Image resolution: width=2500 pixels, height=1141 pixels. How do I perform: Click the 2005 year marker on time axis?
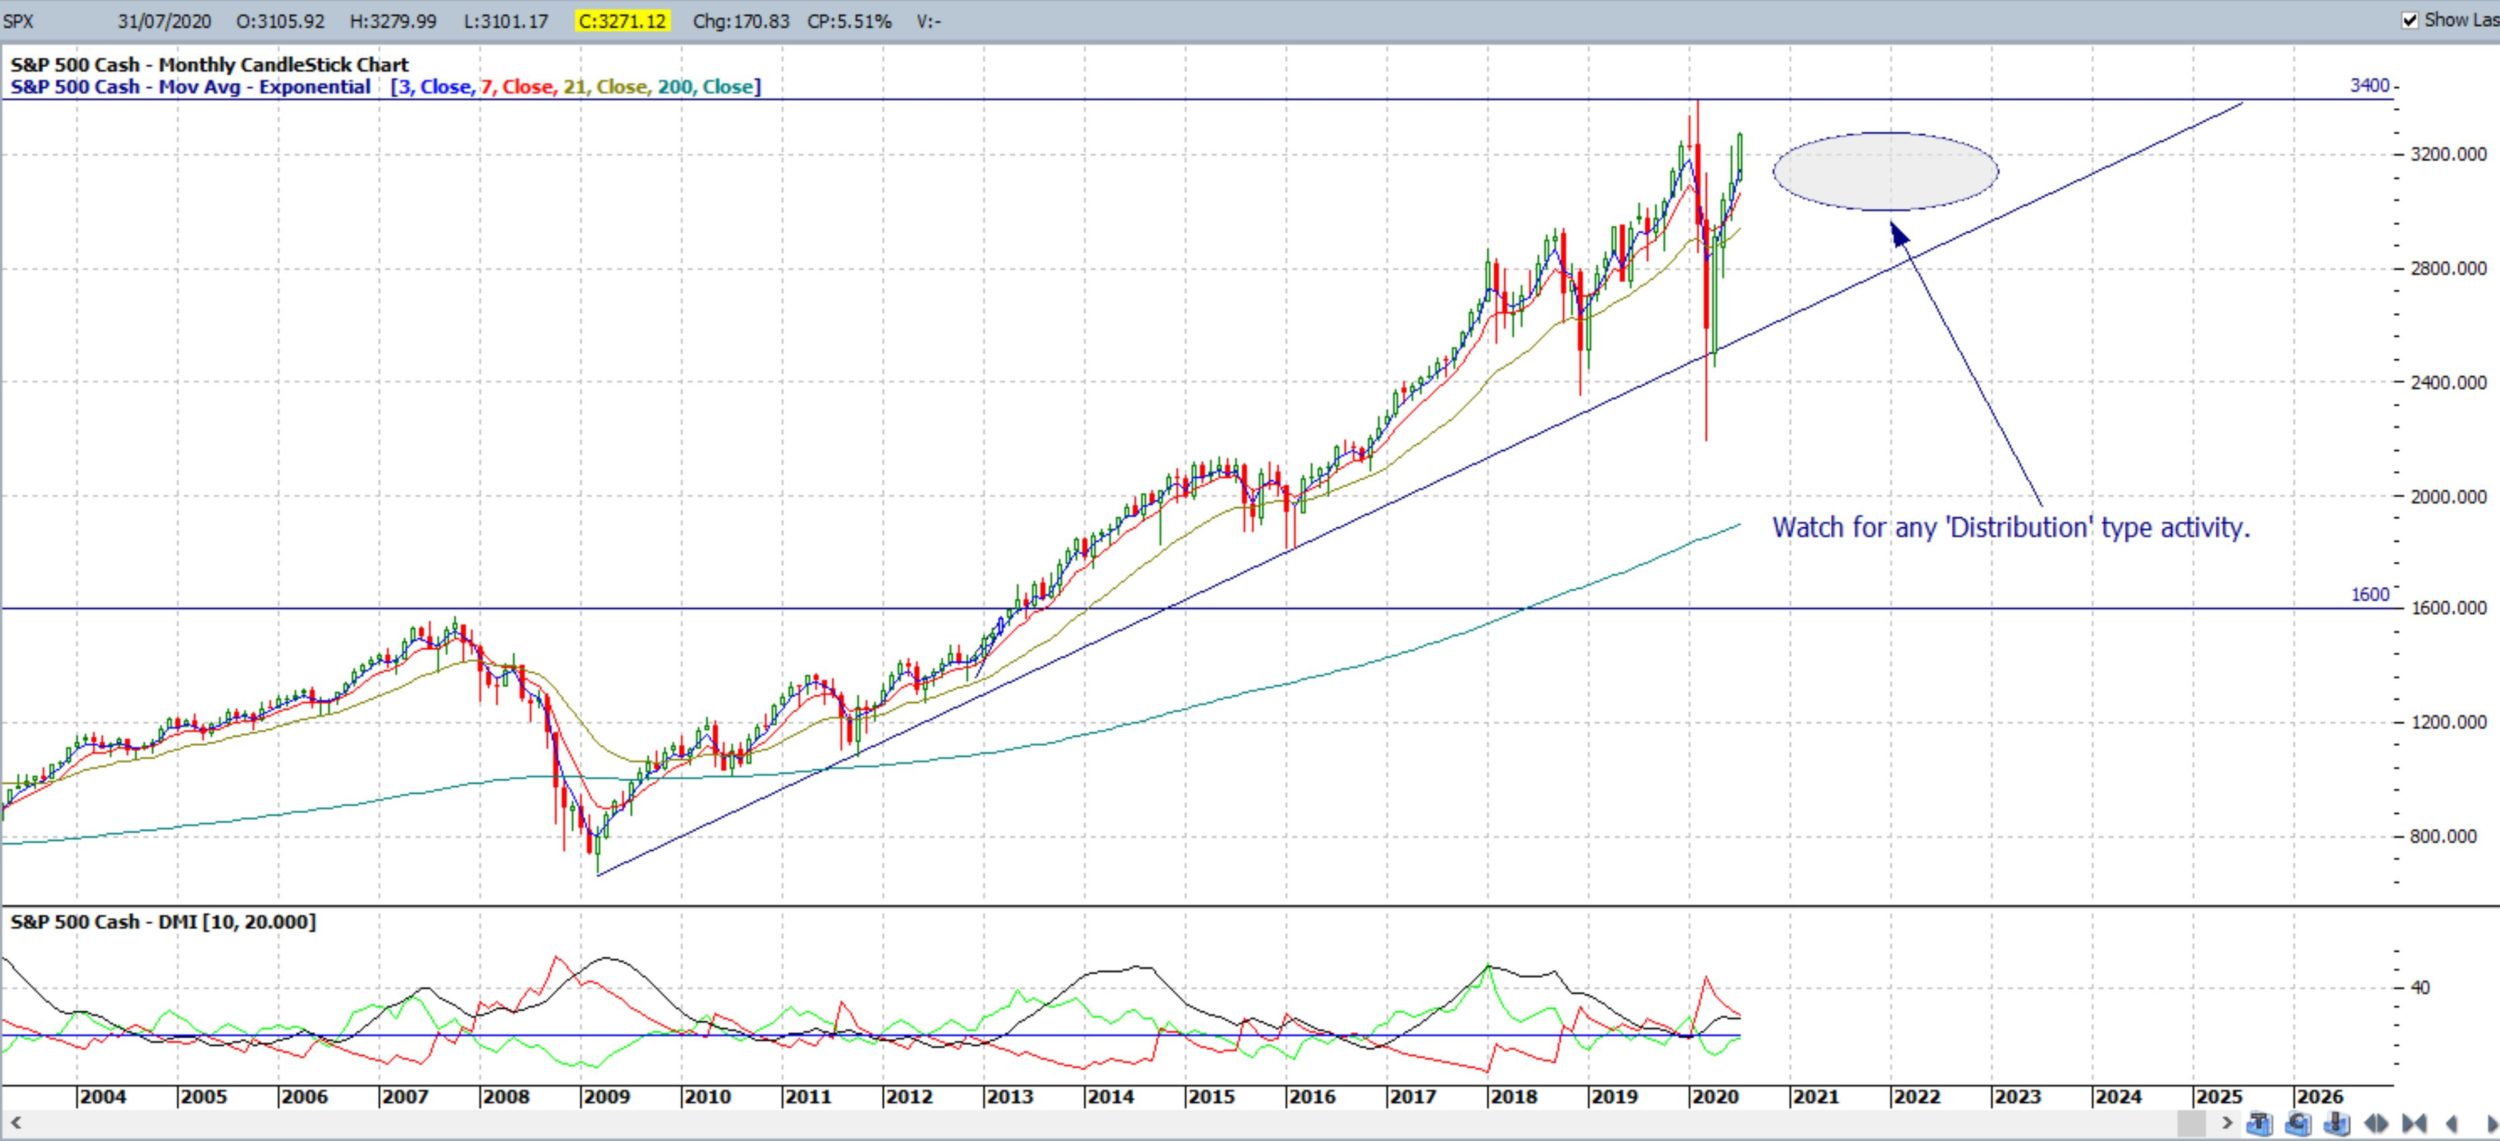coord(204,1097)
